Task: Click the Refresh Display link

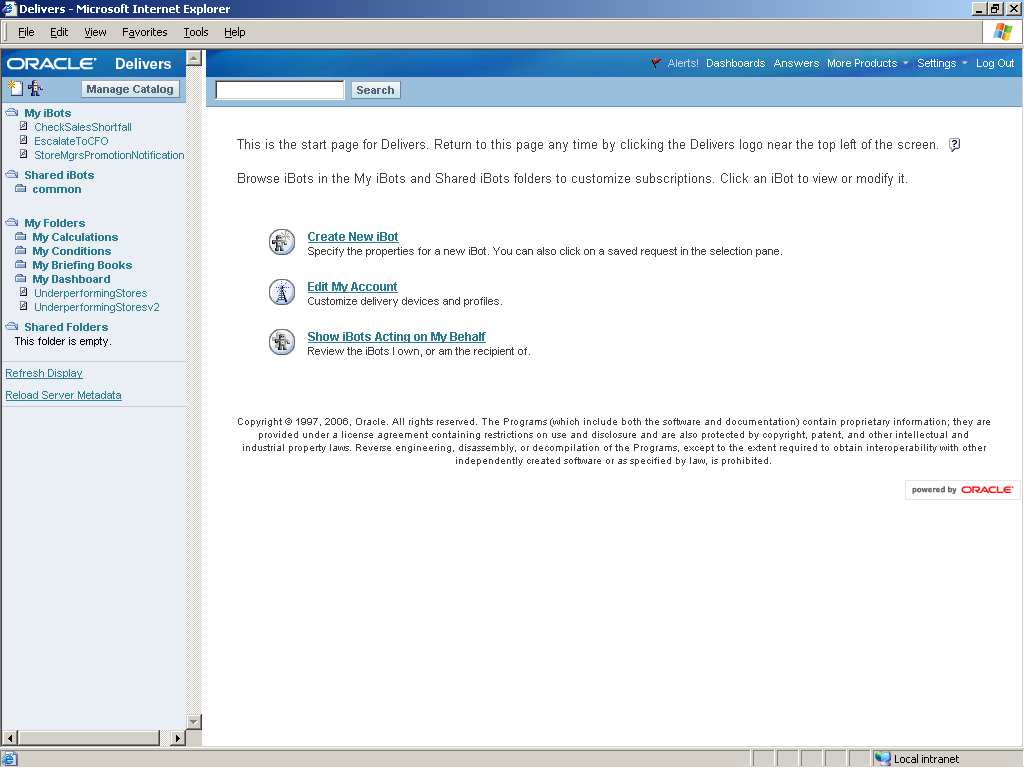Action: [44, 373]
